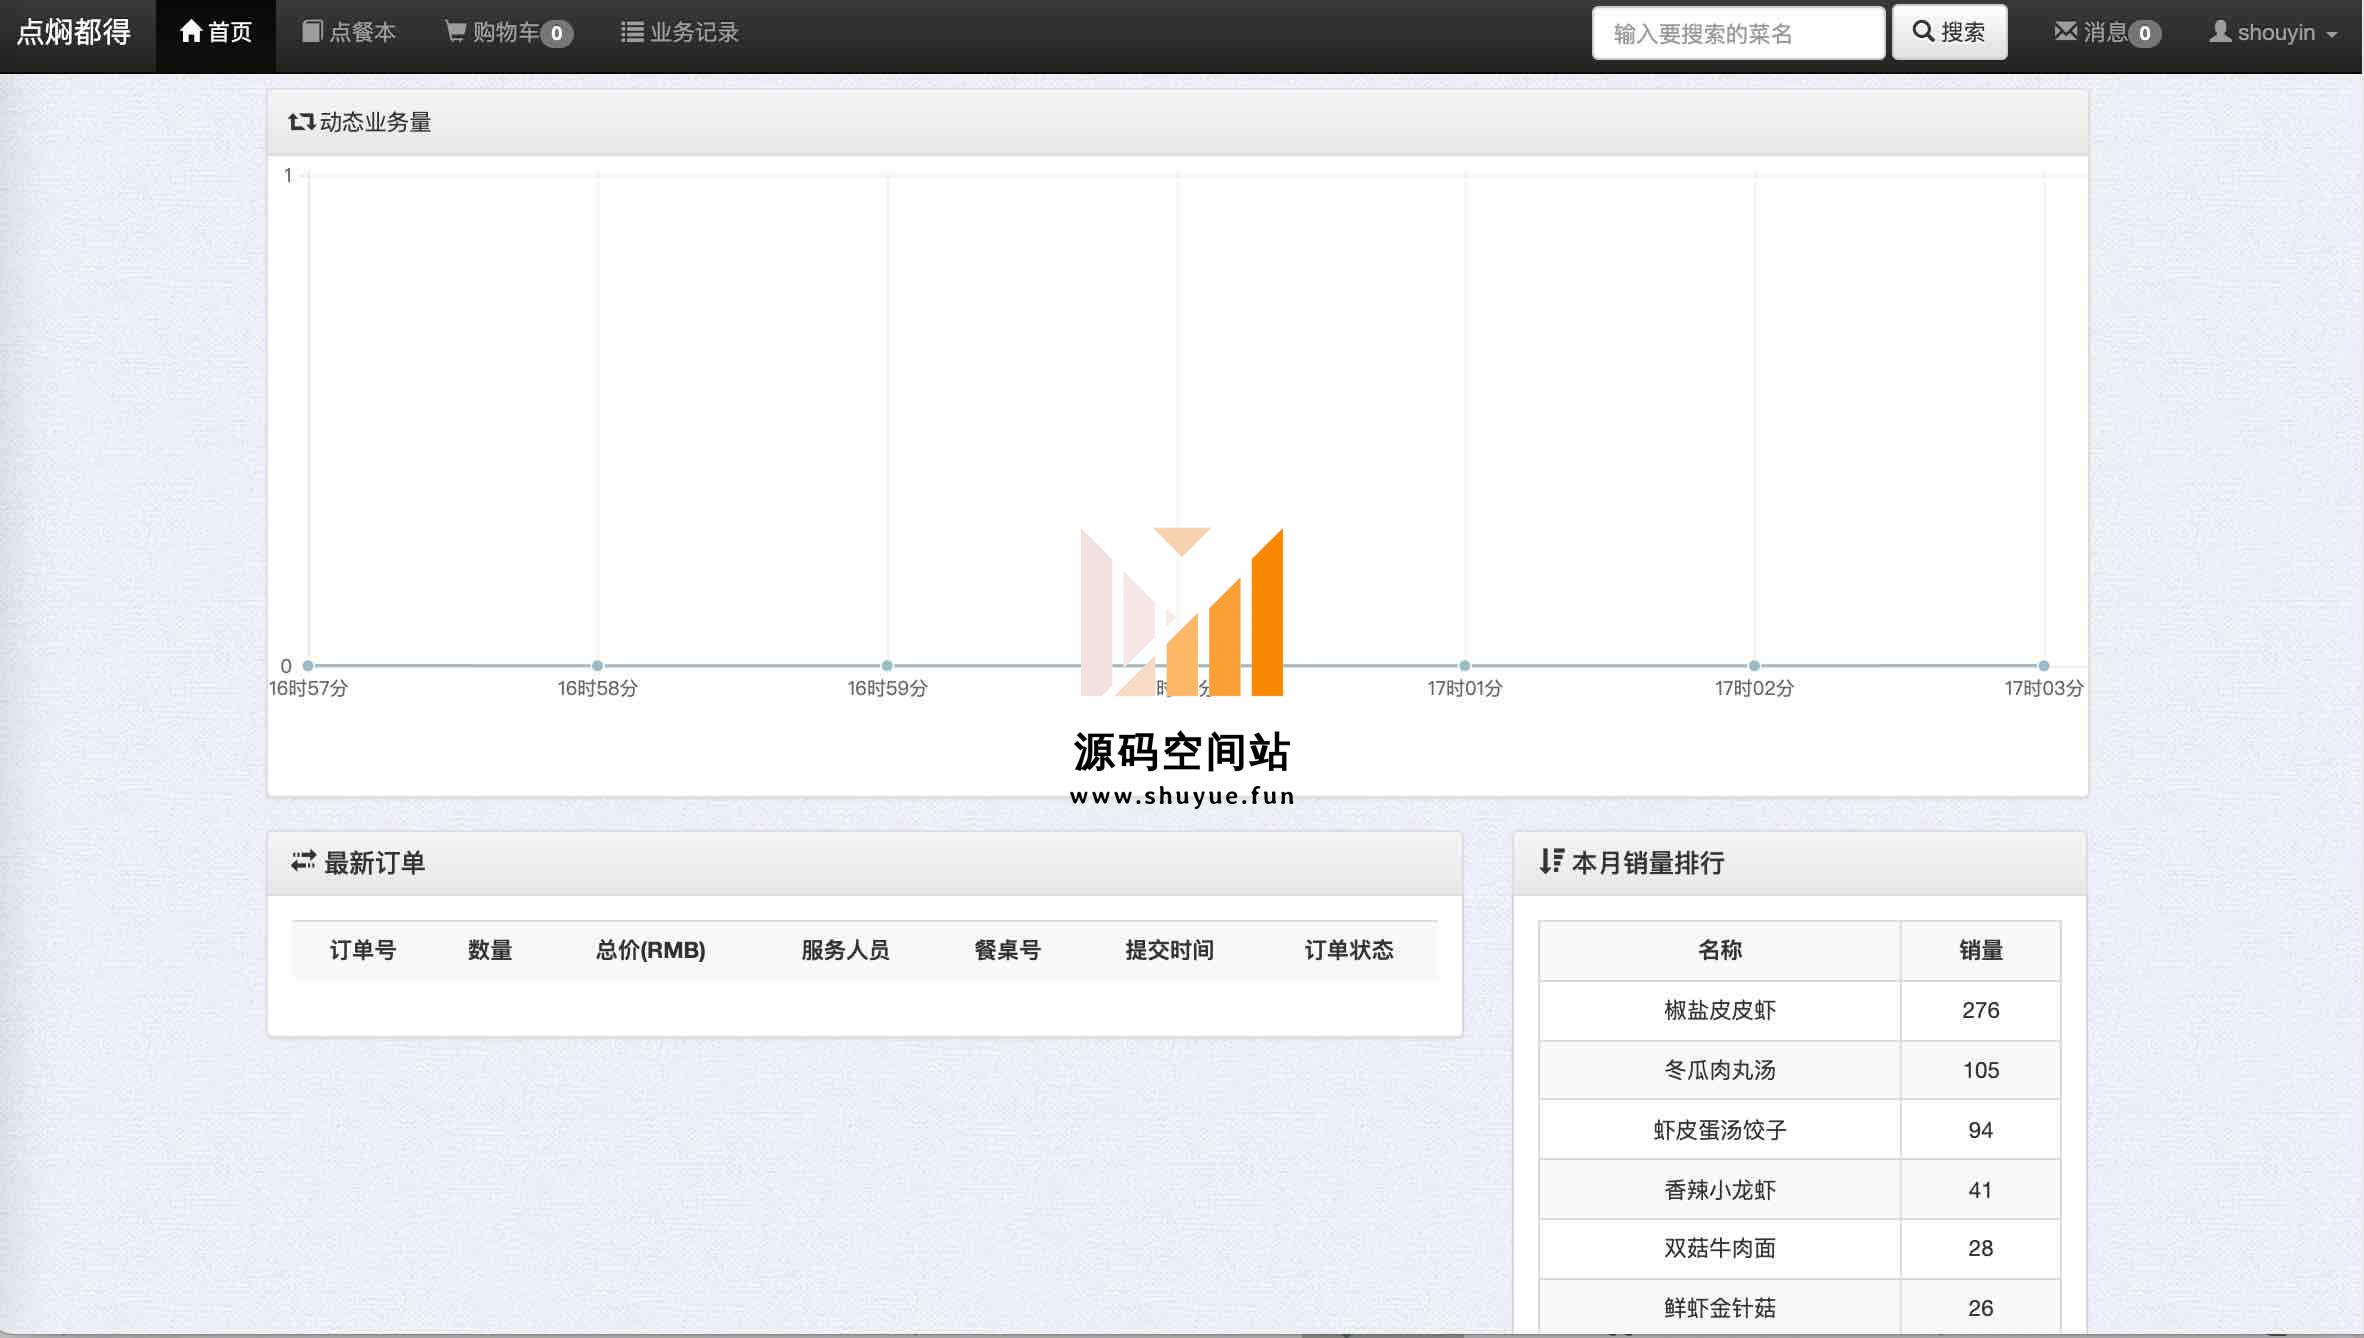This screenshot has width=2364, height=1338.
Task: Click the exchange icon beside 最新订单
Action: 303,861
